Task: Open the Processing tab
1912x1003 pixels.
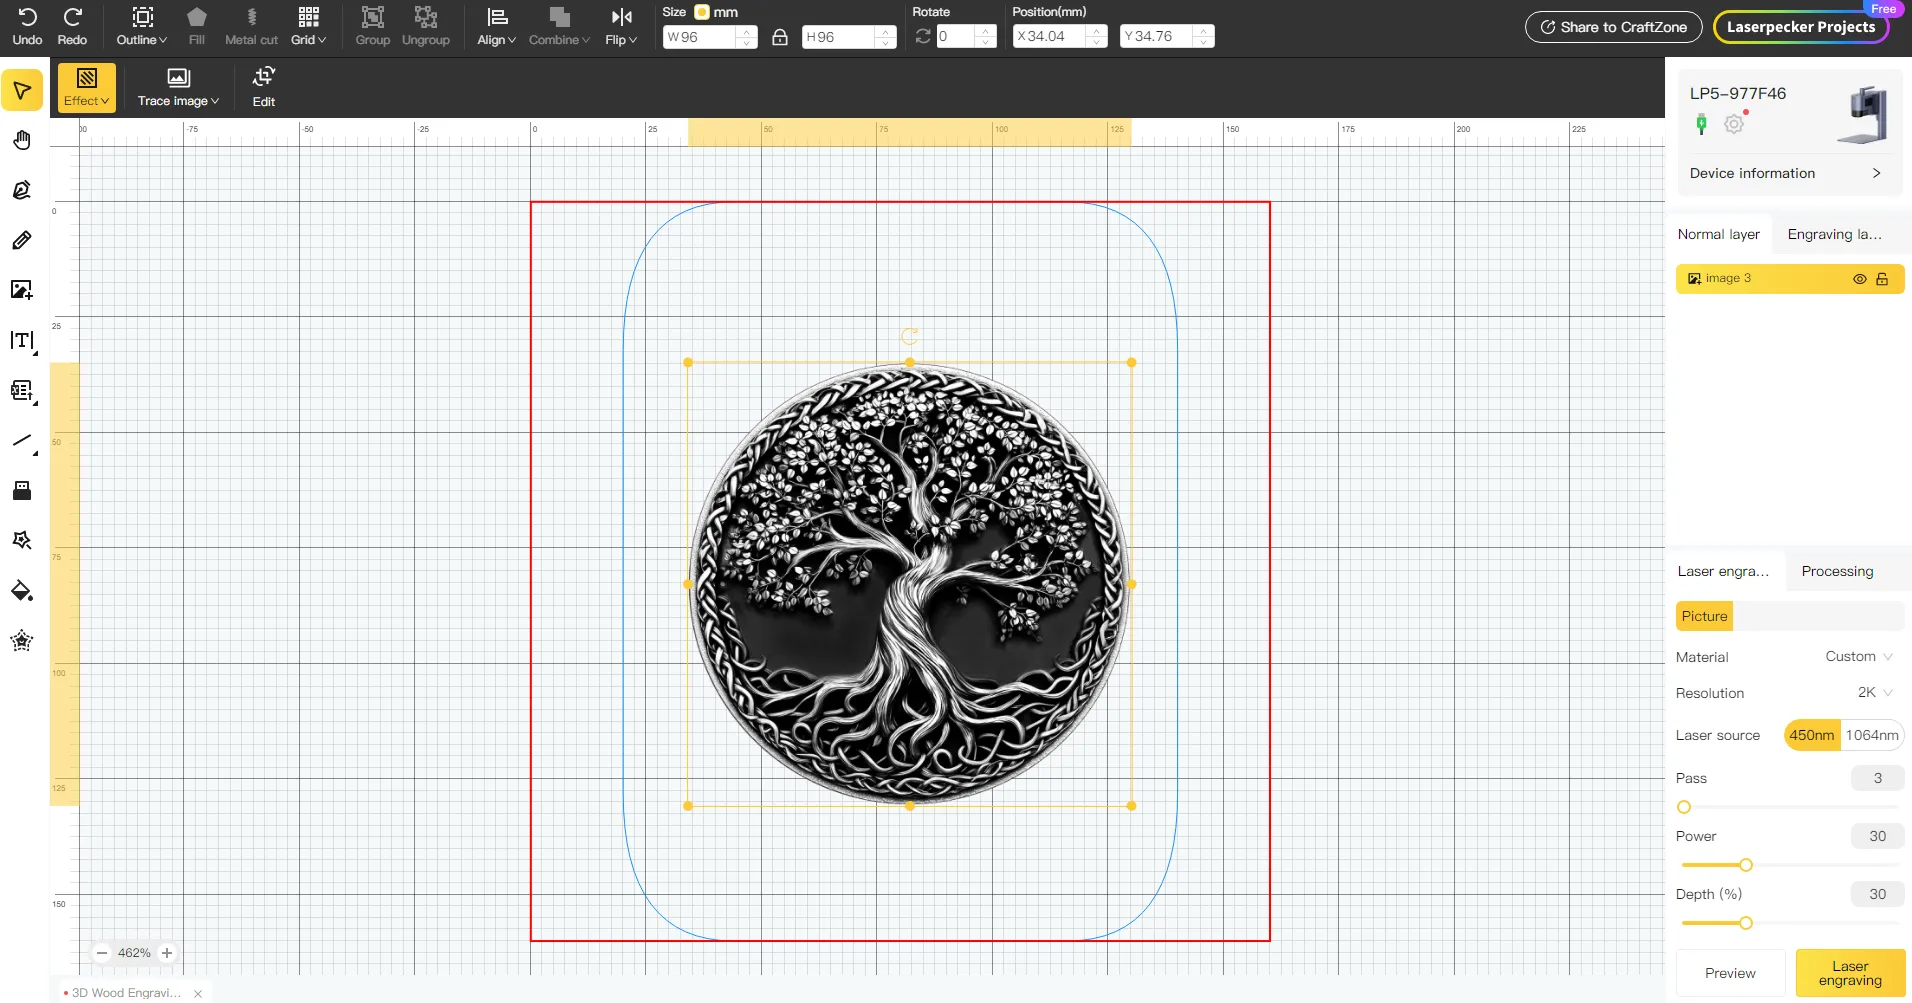Action: click(1838, 571)
